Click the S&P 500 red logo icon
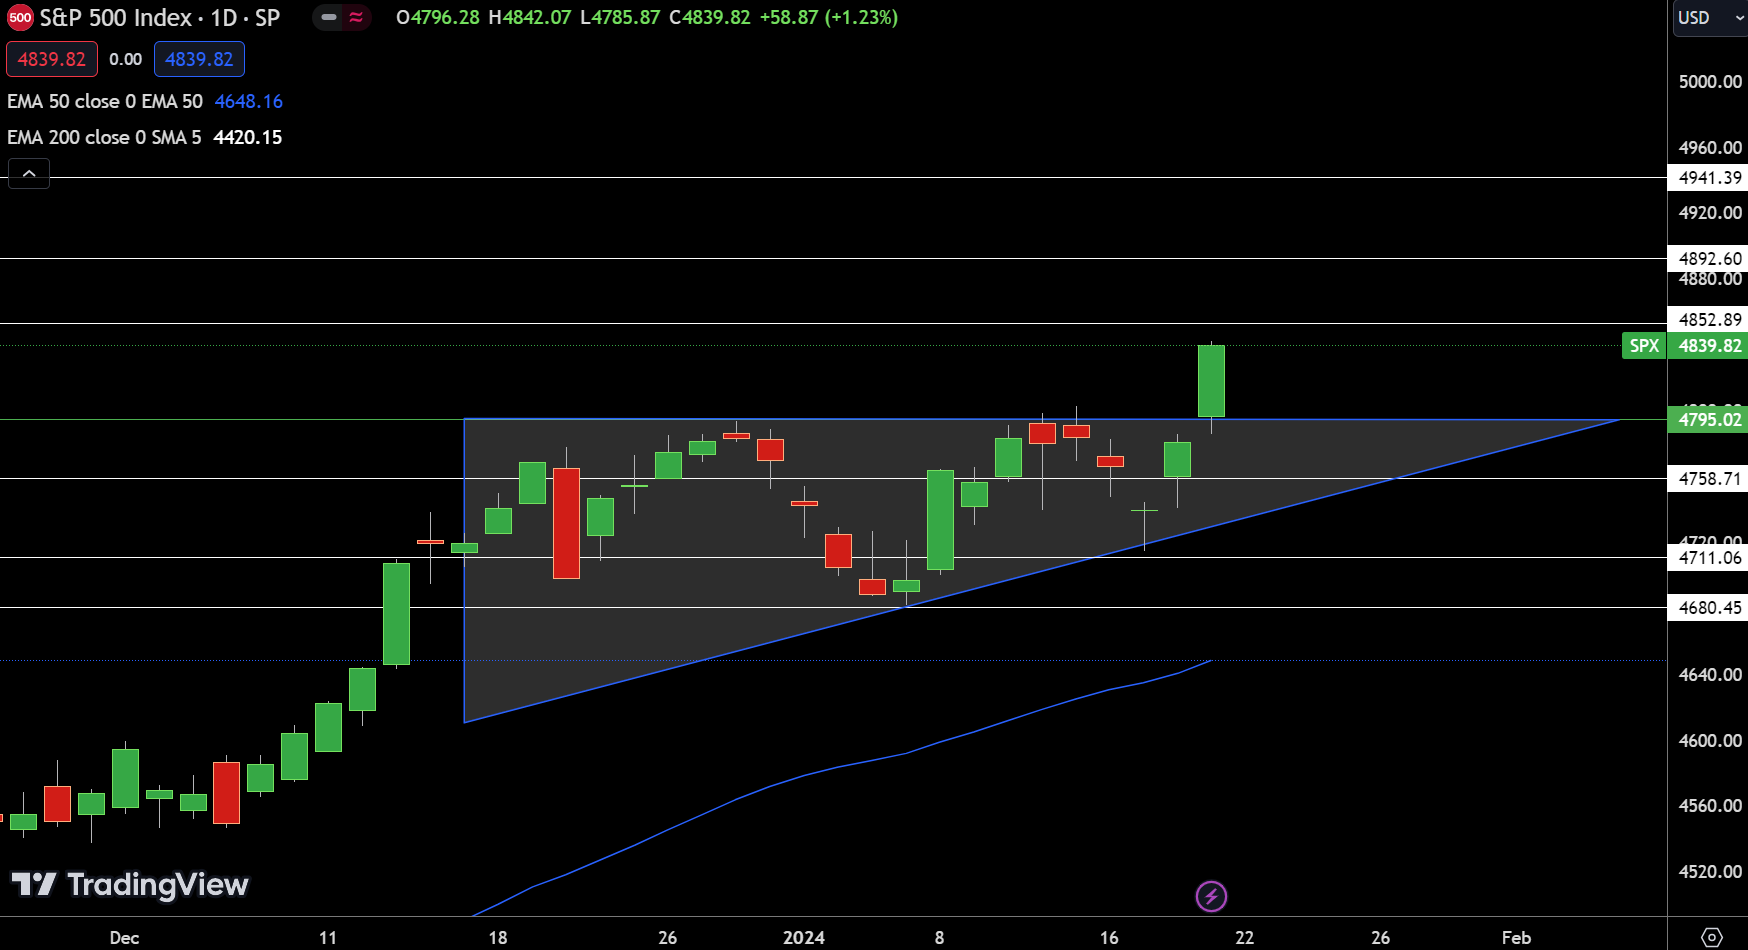 tap(20, 18)
